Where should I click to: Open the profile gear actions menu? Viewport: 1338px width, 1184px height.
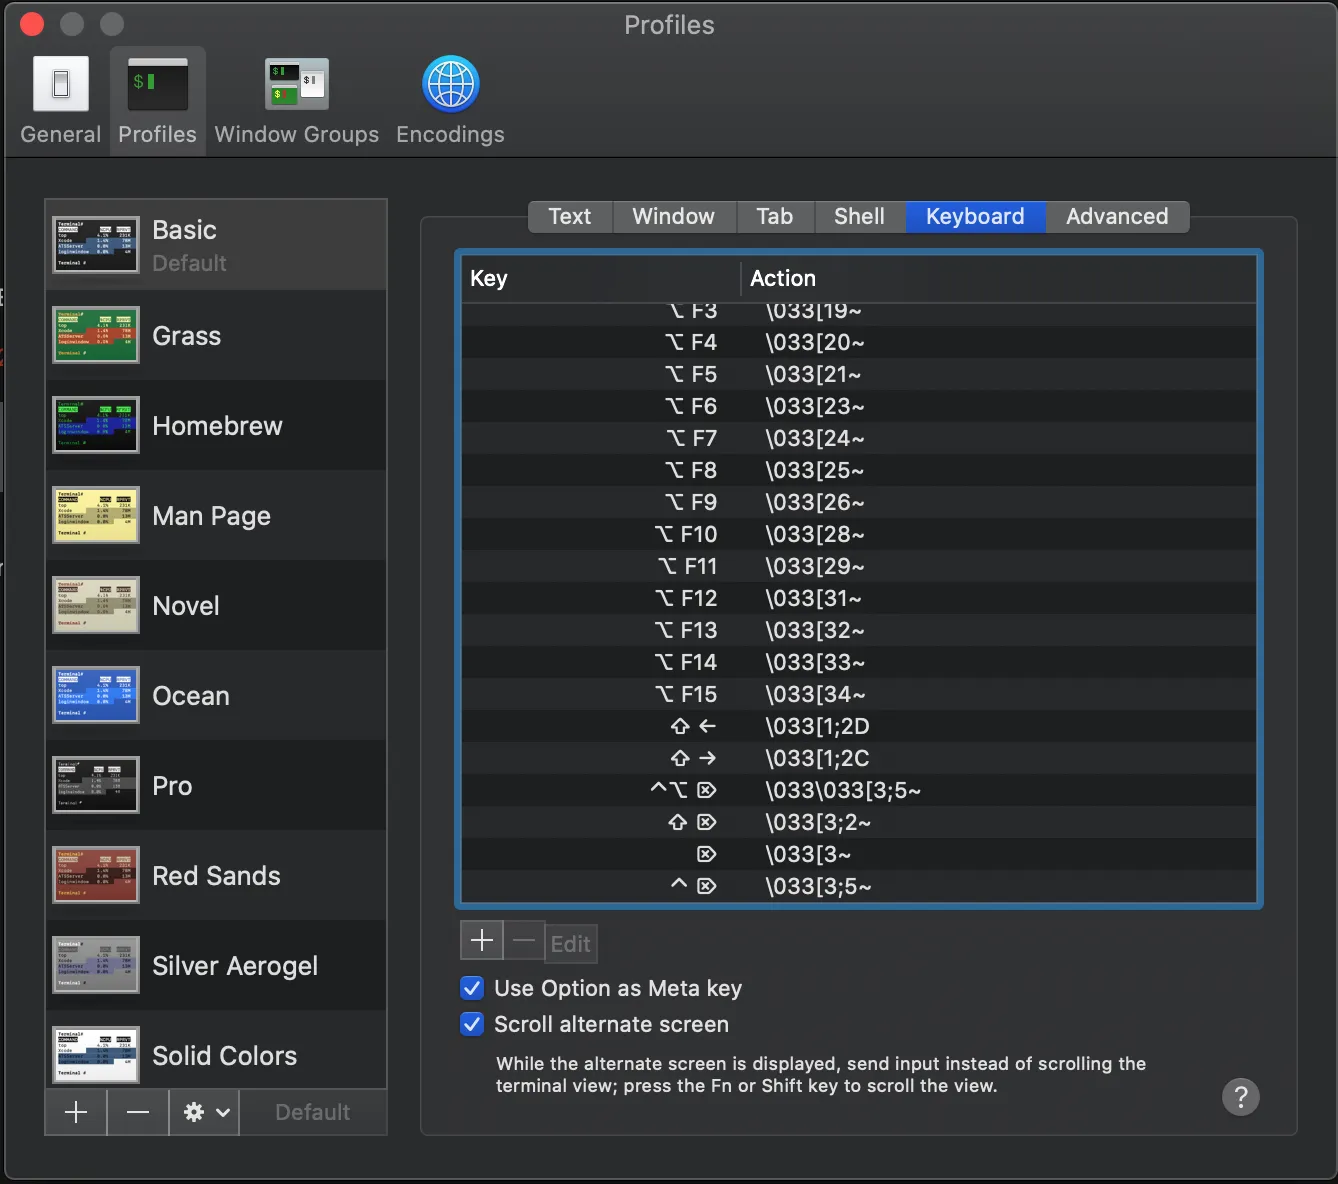point(205,1112)
